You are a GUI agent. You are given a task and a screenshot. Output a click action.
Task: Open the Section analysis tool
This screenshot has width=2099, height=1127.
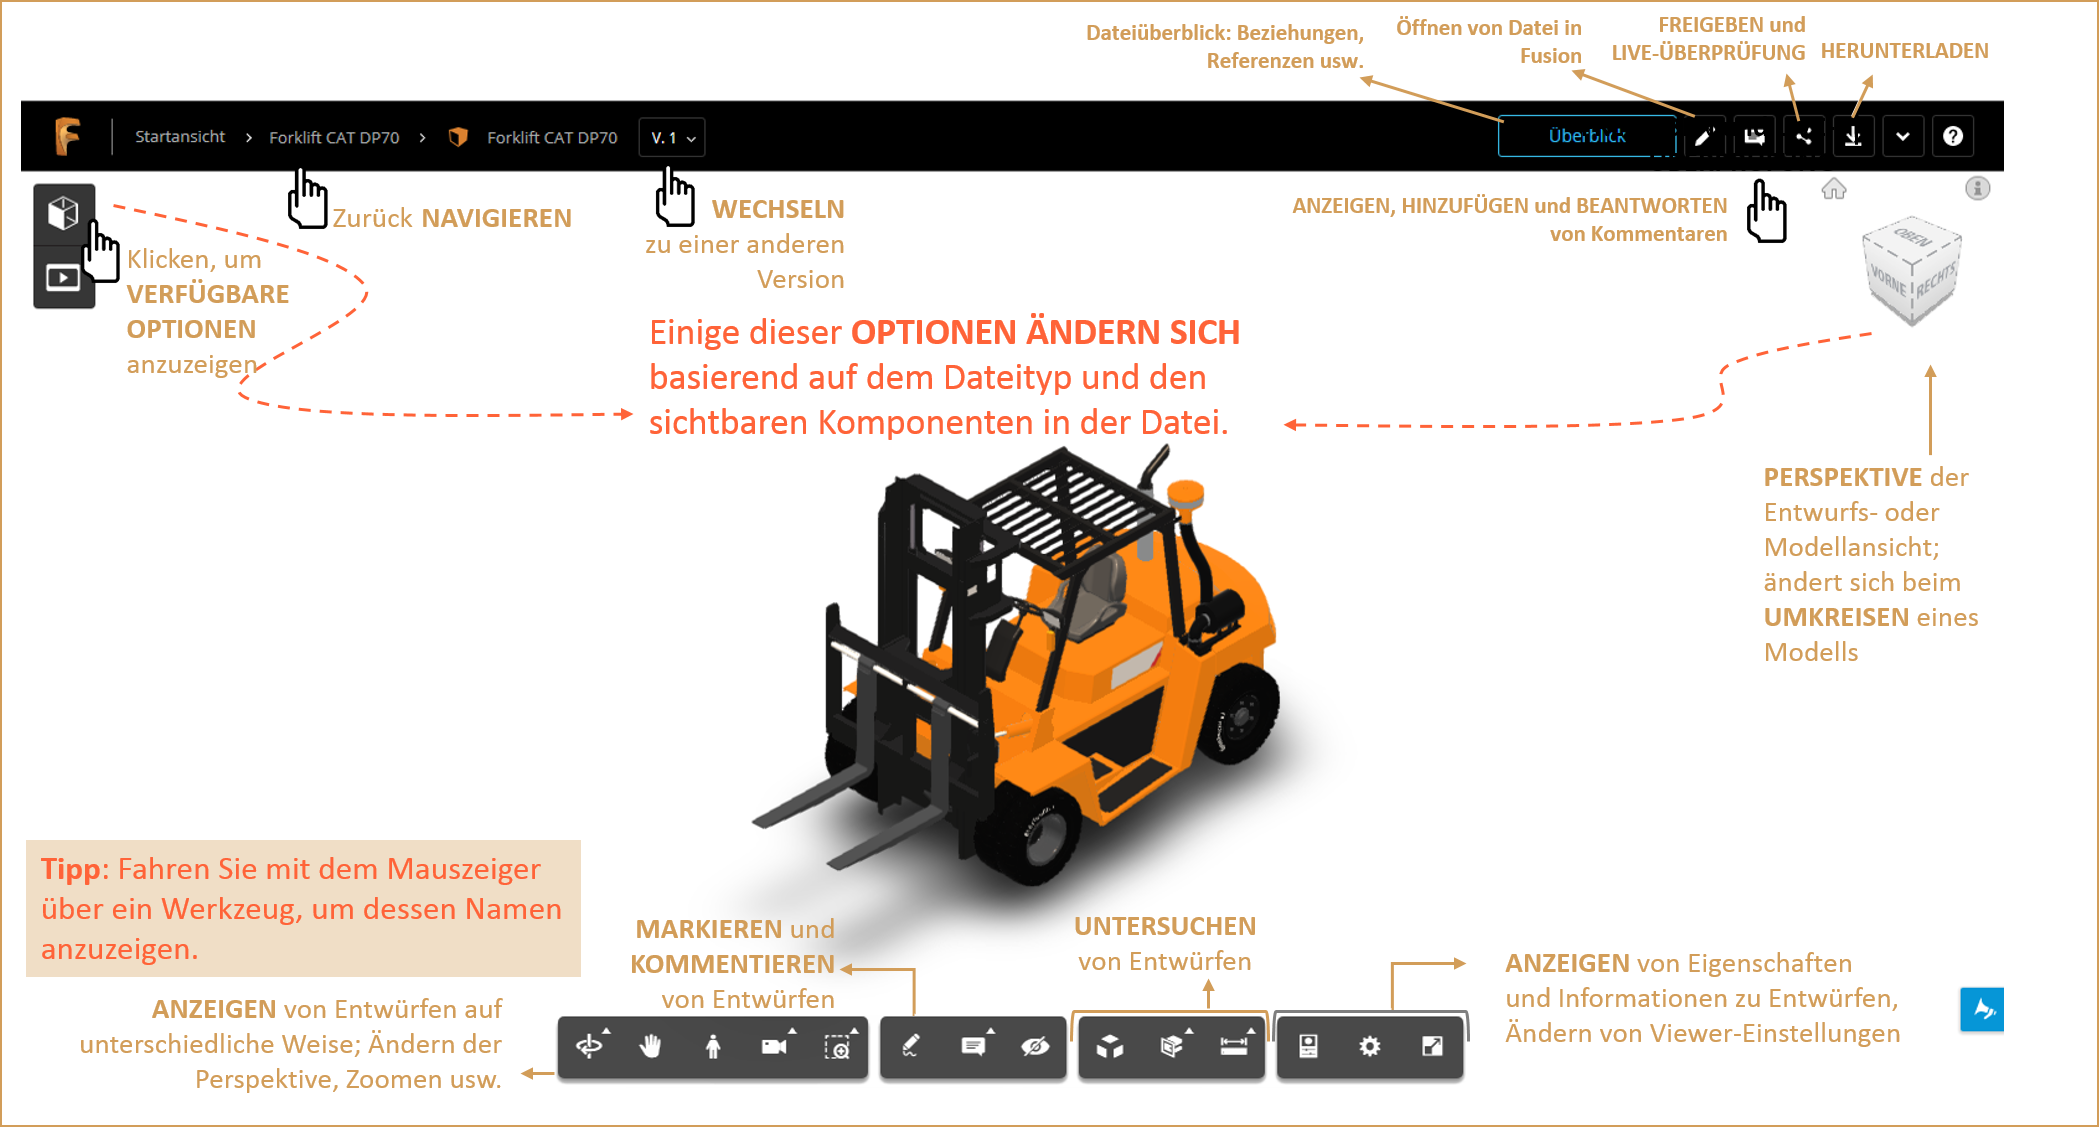point(1172,1046)
